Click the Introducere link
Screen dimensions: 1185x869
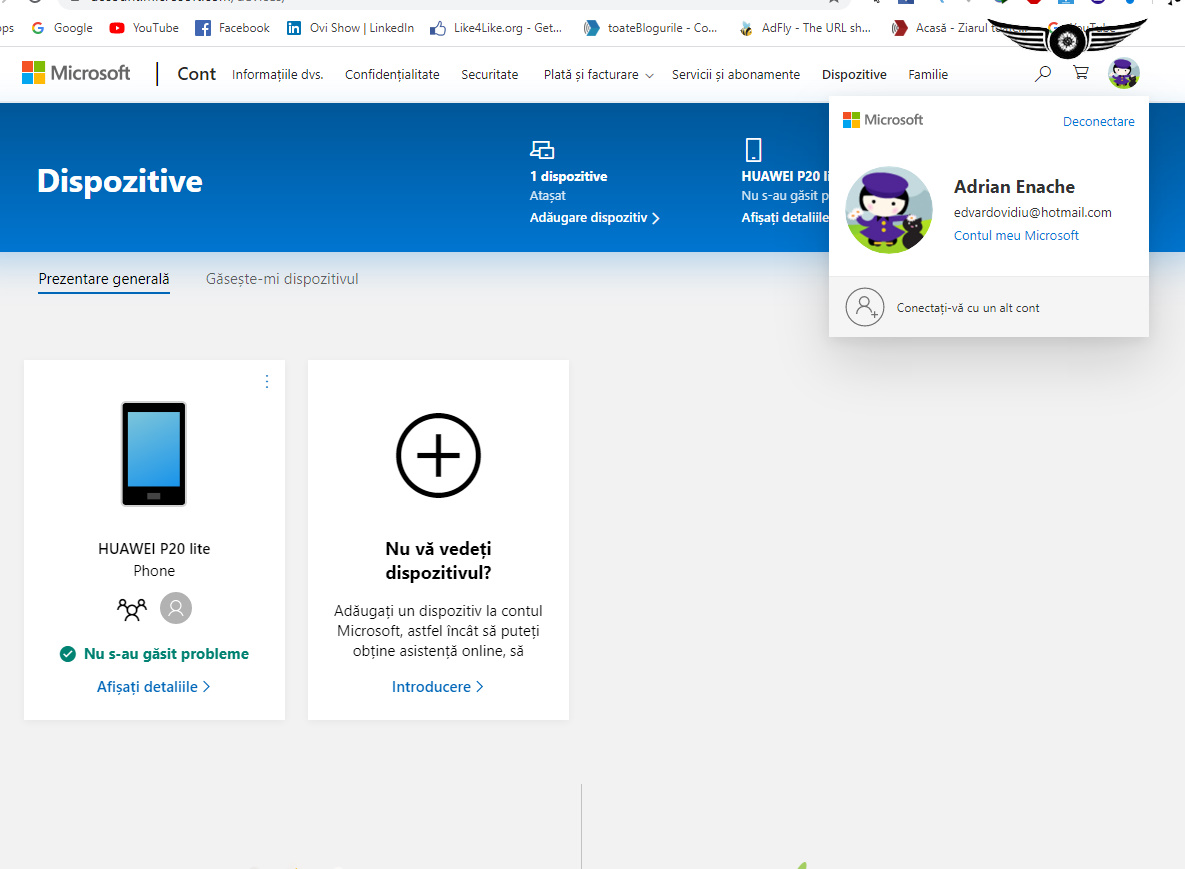click(x=438, y=687)
